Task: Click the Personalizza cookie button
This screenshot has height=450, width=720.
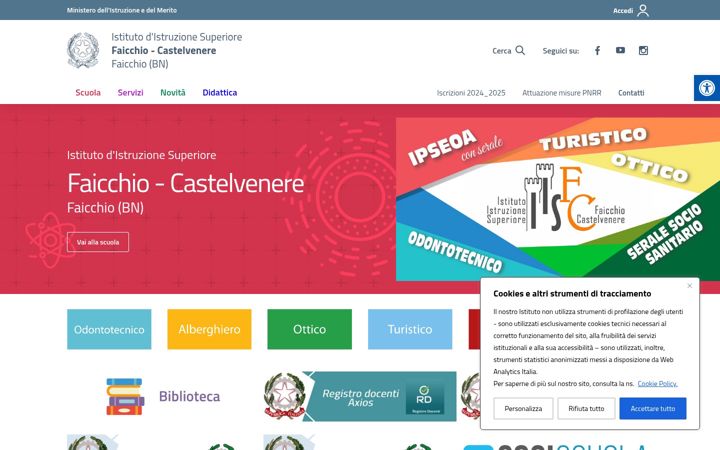Action: click(x=523, y=408)
